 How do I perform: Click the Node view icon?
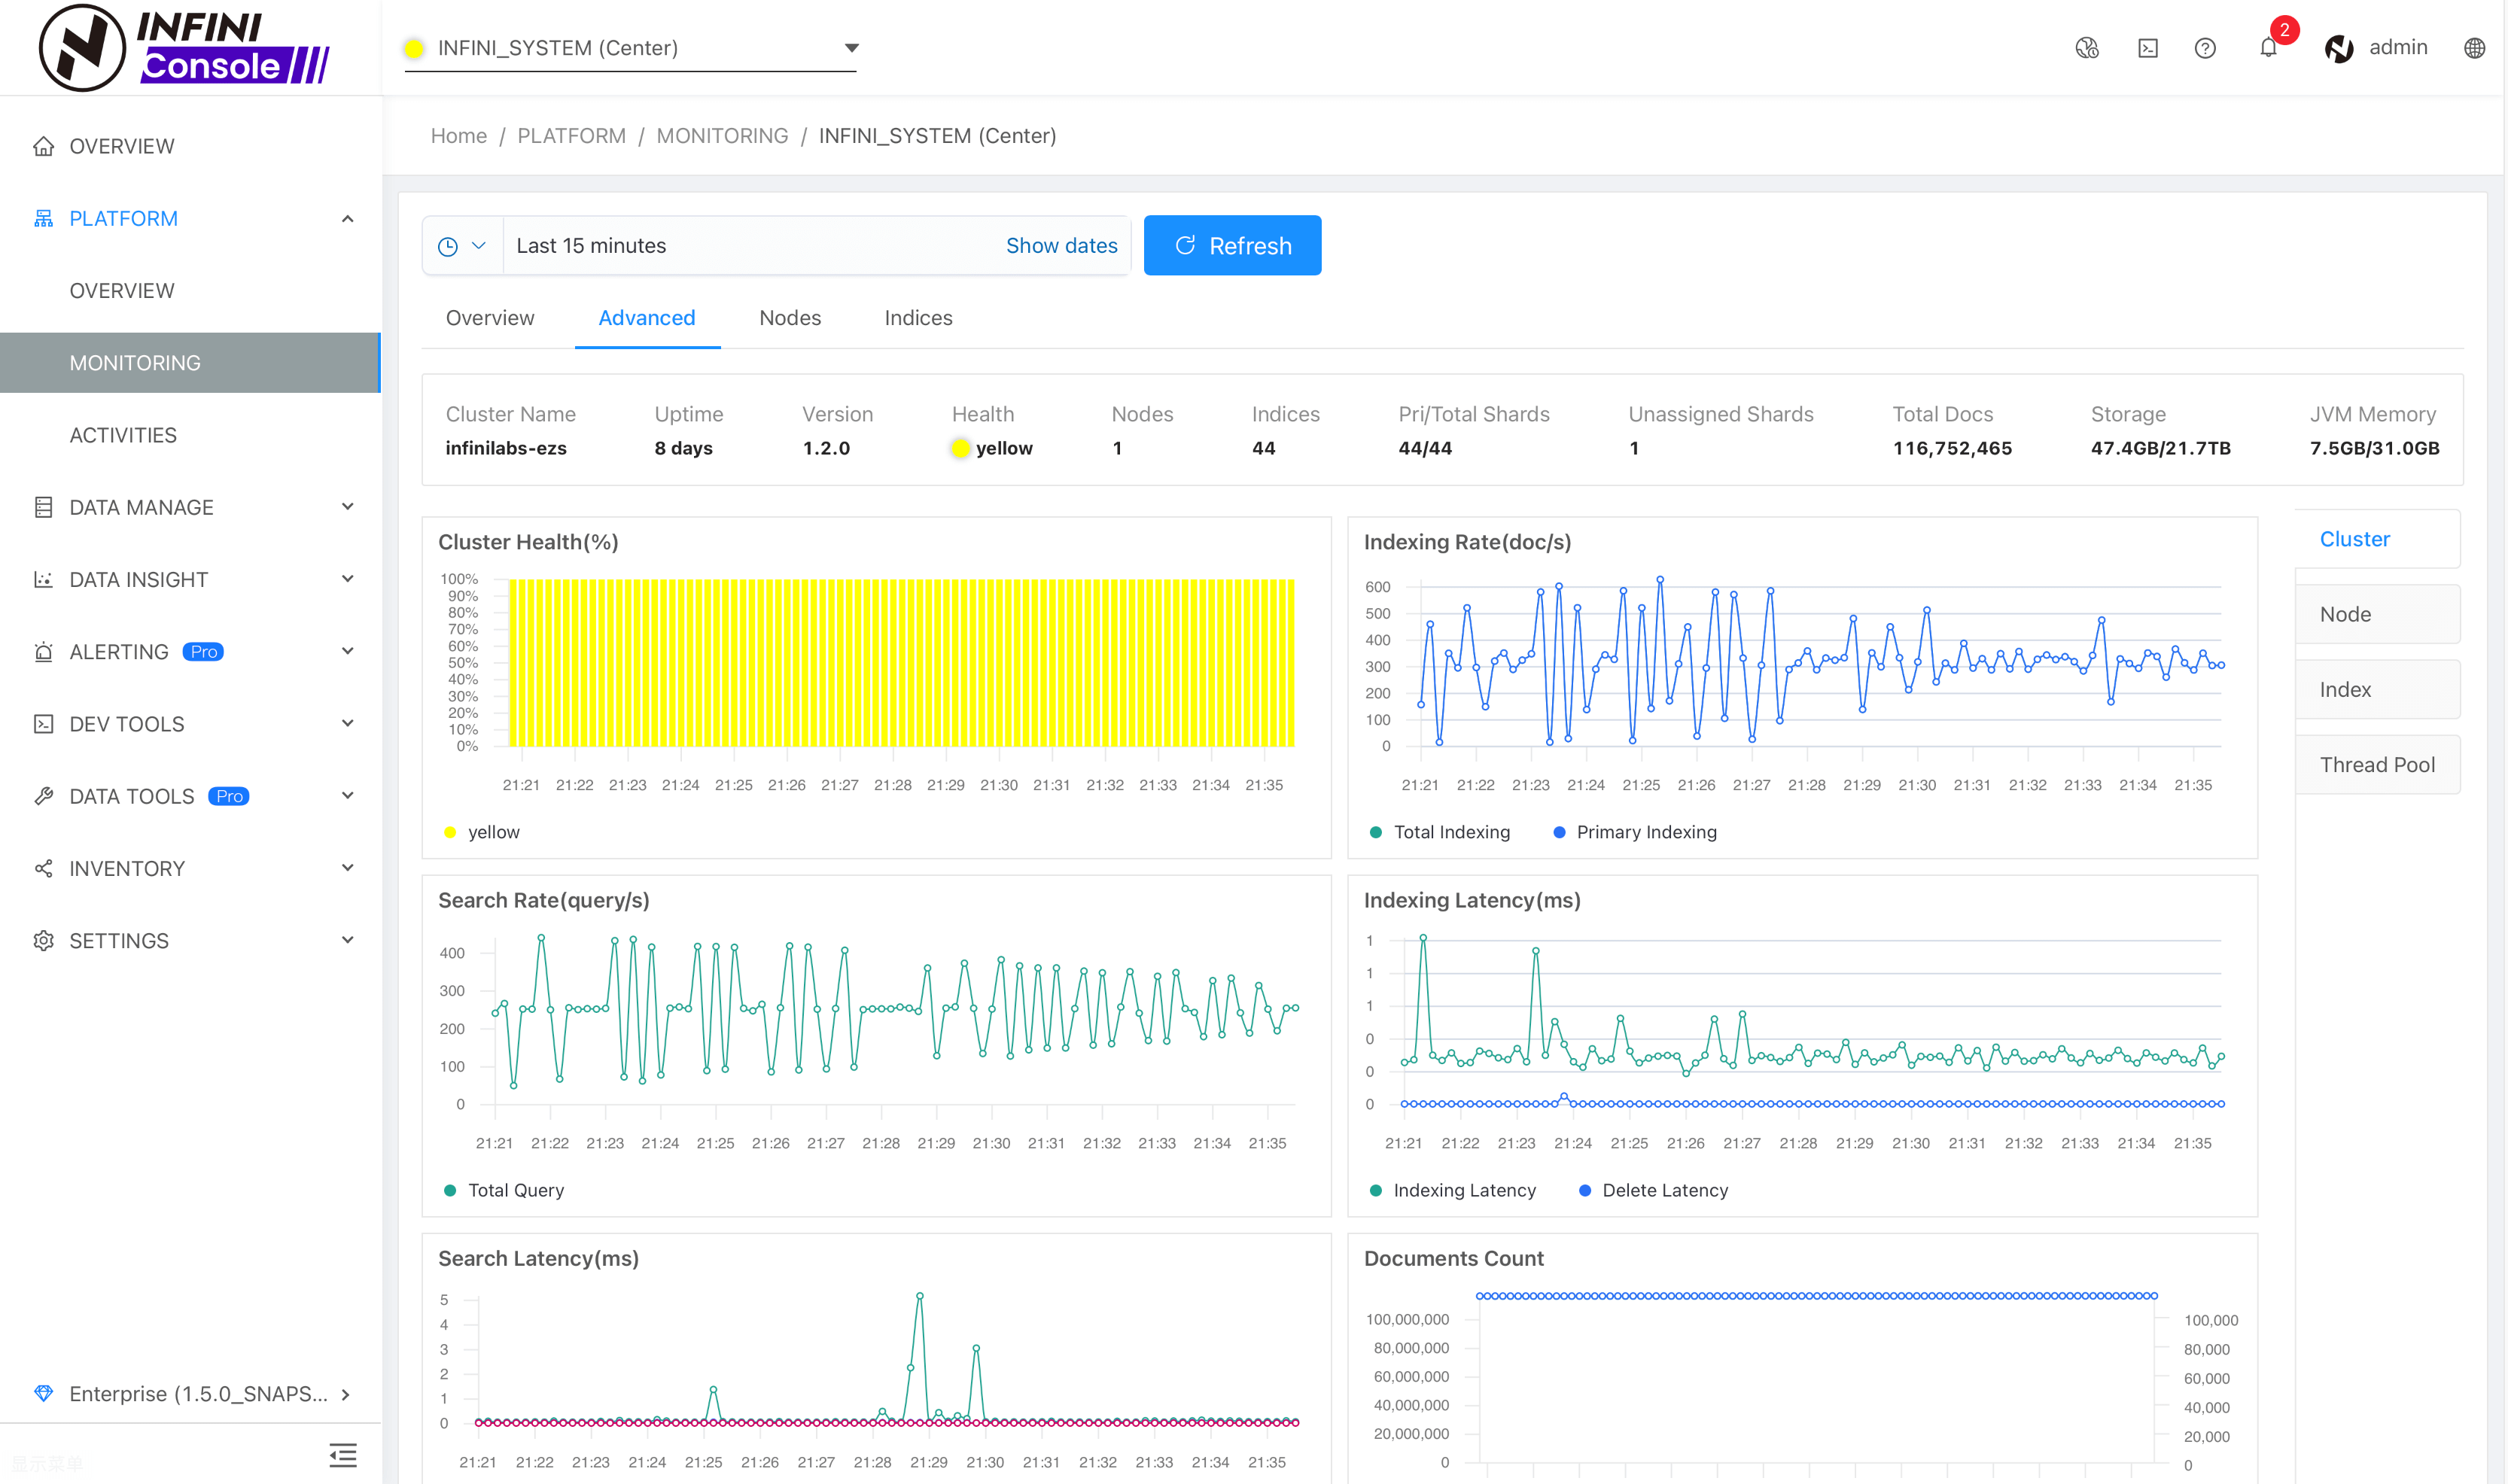point(2376,613)
